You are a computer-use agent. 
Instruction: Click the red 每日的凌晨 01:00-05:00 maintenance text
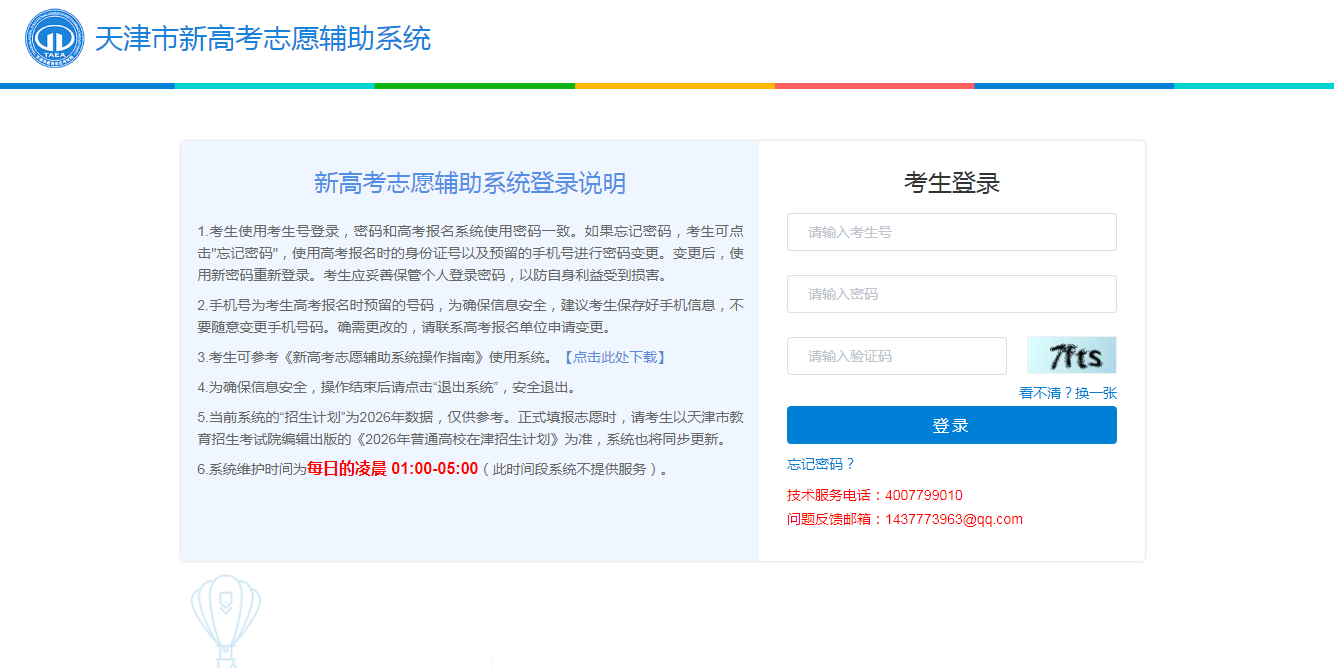(393, 468)
